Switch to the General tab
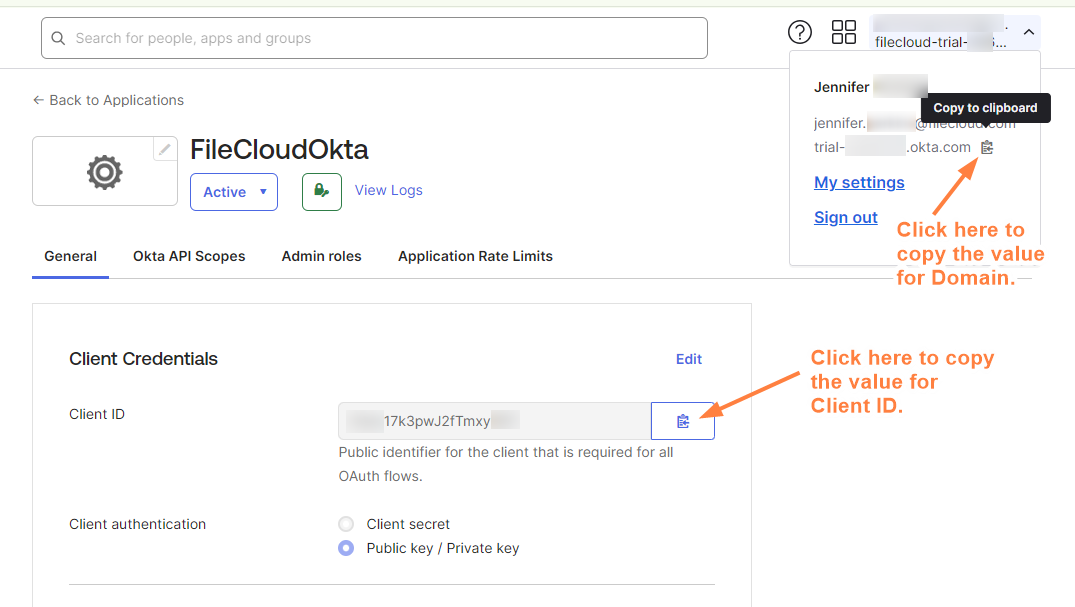This screenshot has width=1075, height=607. point(70,256)
